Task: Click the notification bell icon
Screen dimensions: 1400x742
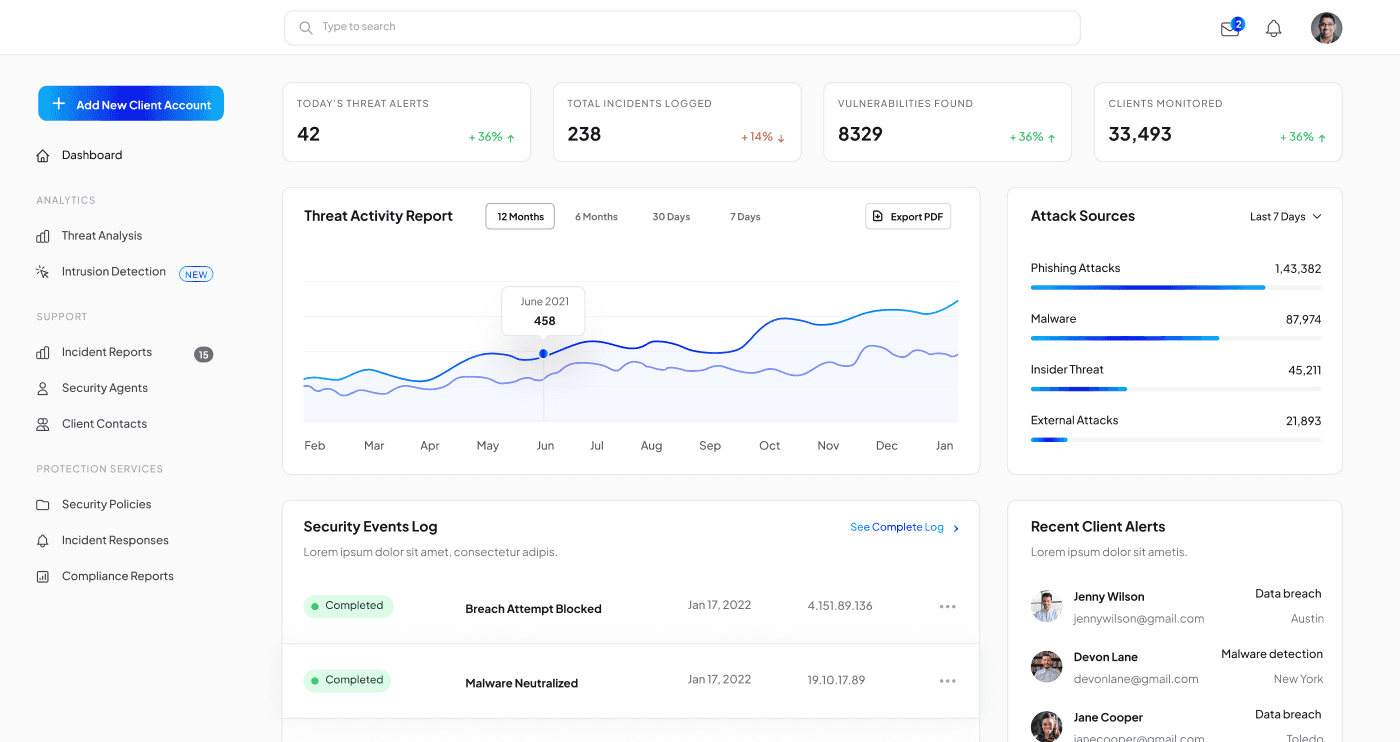Action: [x=1273, y=28]
